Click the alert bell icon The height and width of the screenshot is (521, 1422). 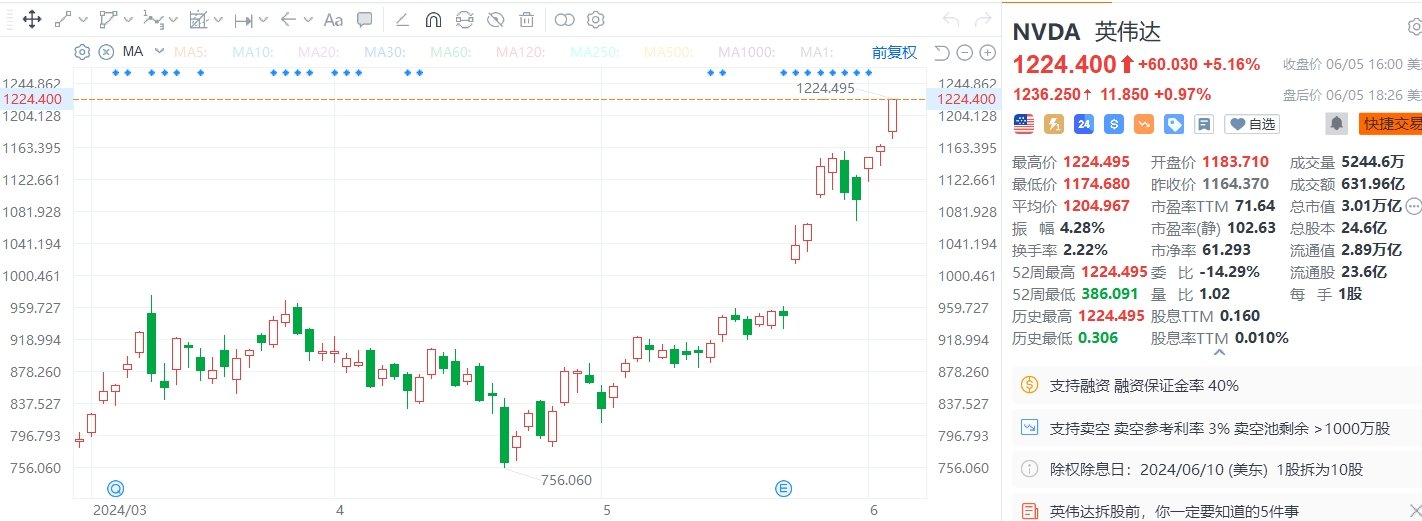click(1336, 123)
